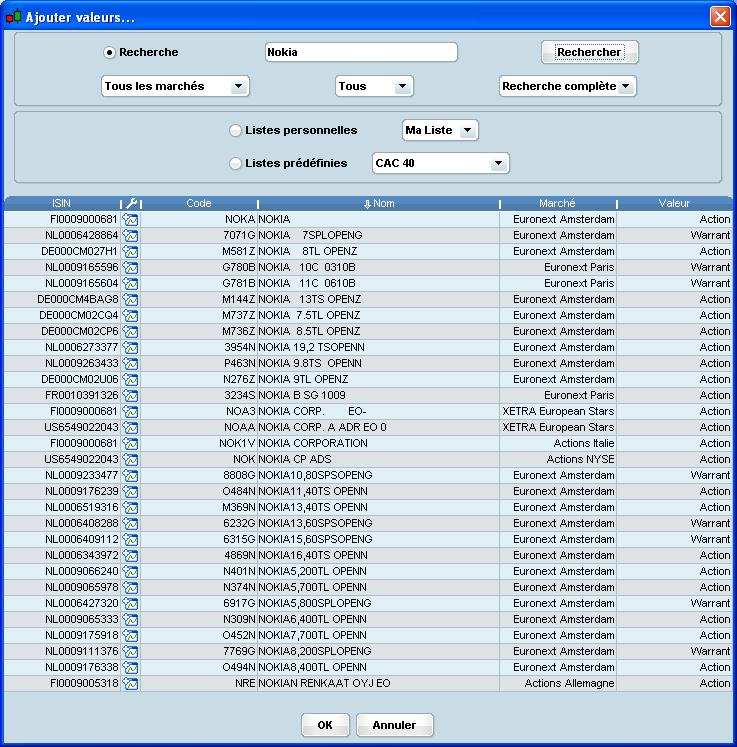The height and width of the screenshot is (747, 737).
Task: Click chart icon for FR0010391326 row
Action: tap(130, 395)
